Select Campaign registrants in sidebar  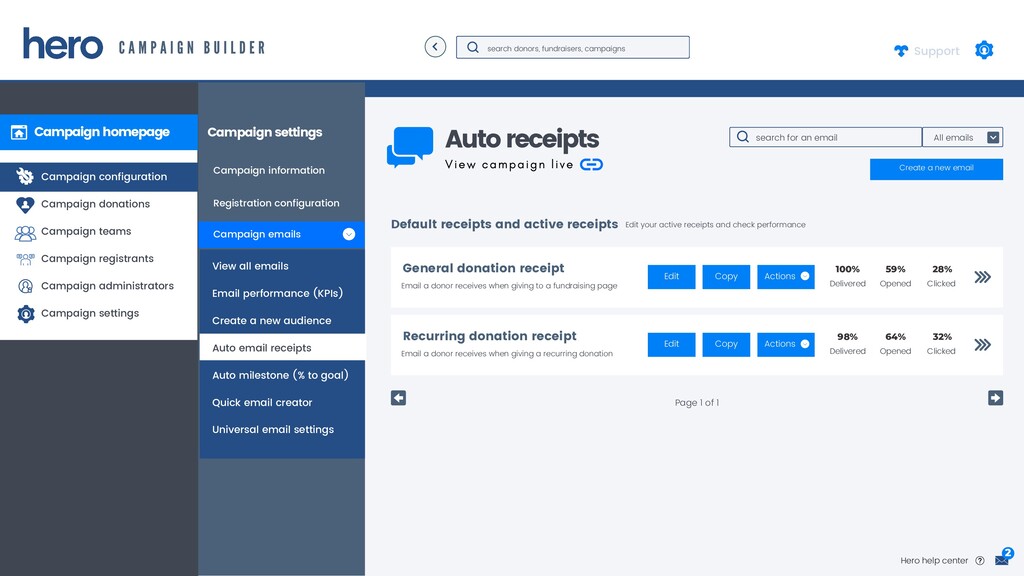(99, 259)
